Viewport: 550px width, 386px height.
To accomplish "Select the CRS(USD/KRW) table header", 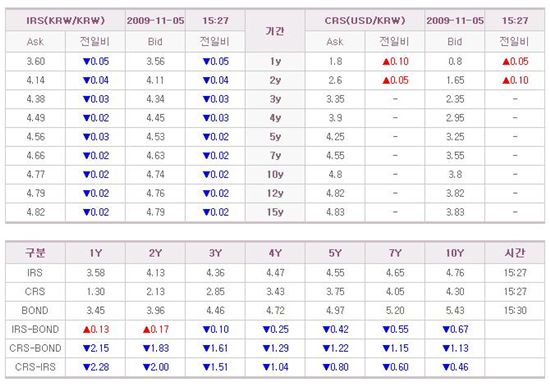I will click(365, 20).
